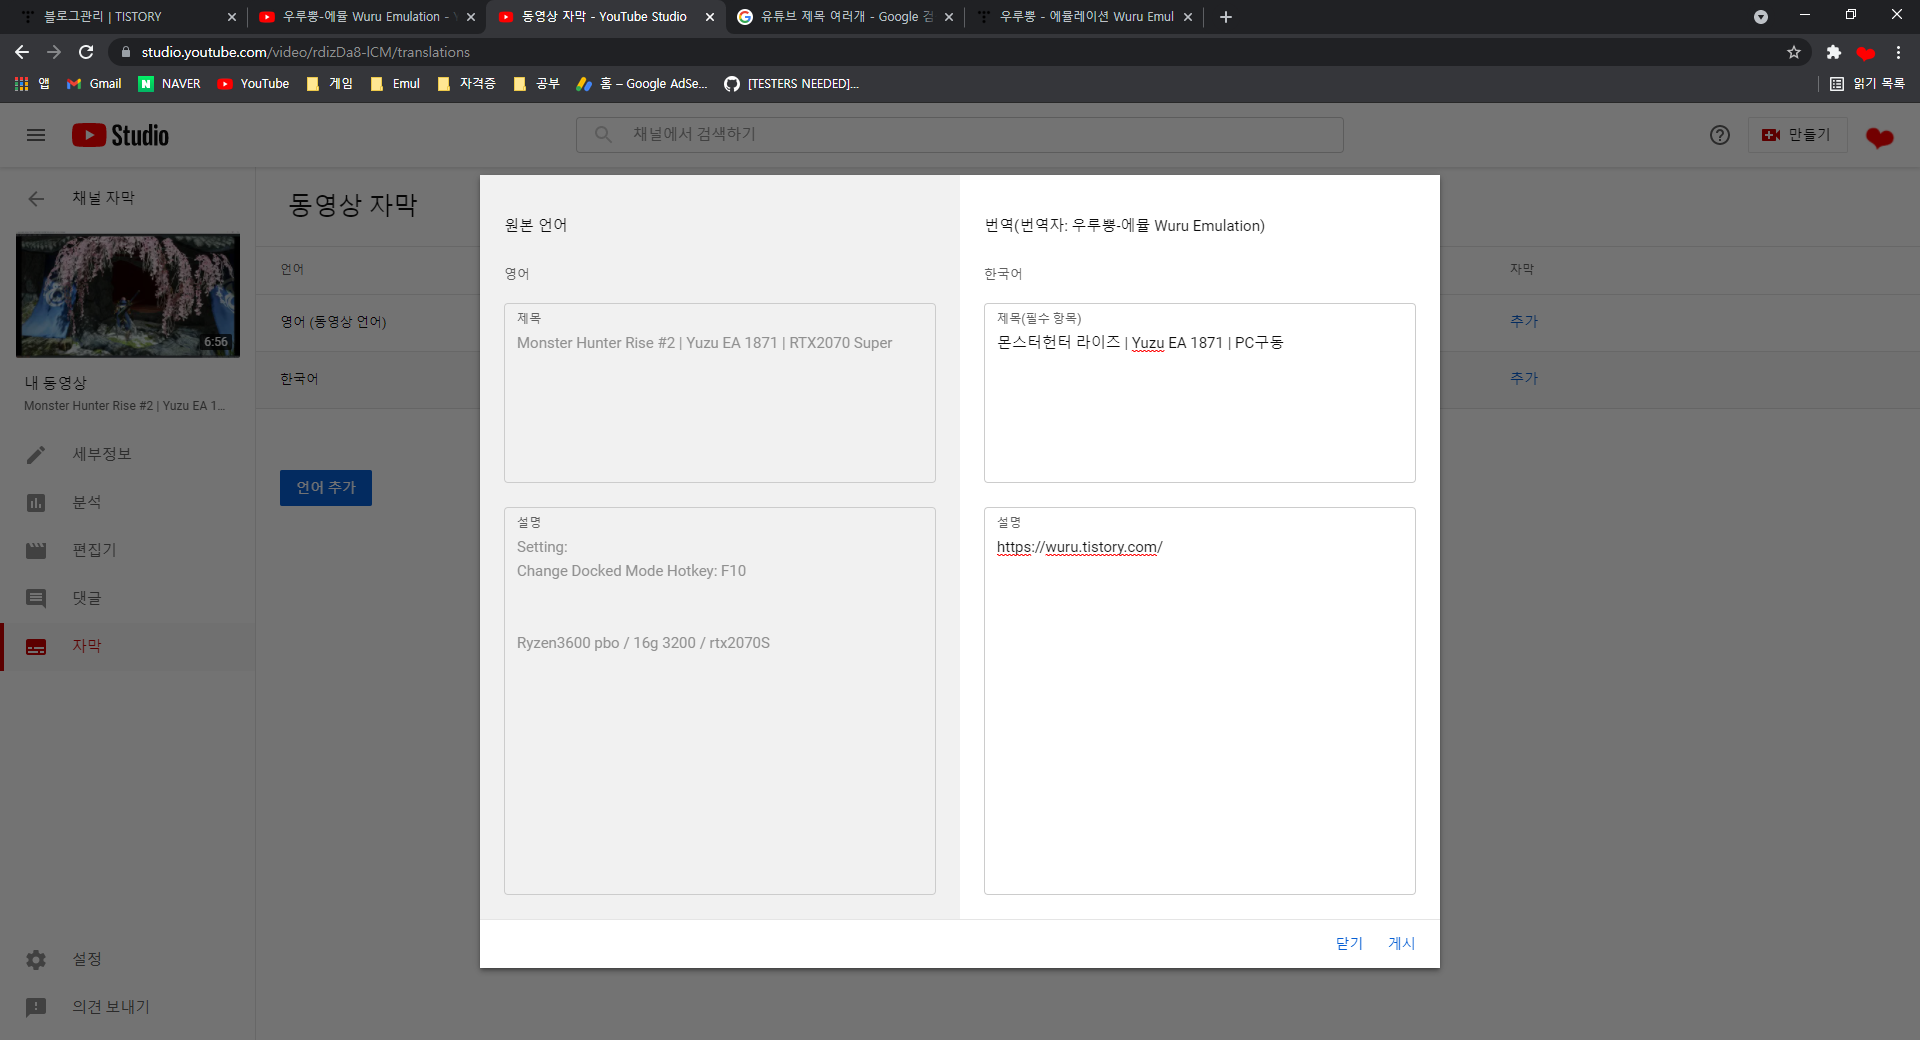Image resolution: width=1920 pixels, height=1040 pixels.
Task: Click the search magnifier icon in Studio
Action: point(603,134)
